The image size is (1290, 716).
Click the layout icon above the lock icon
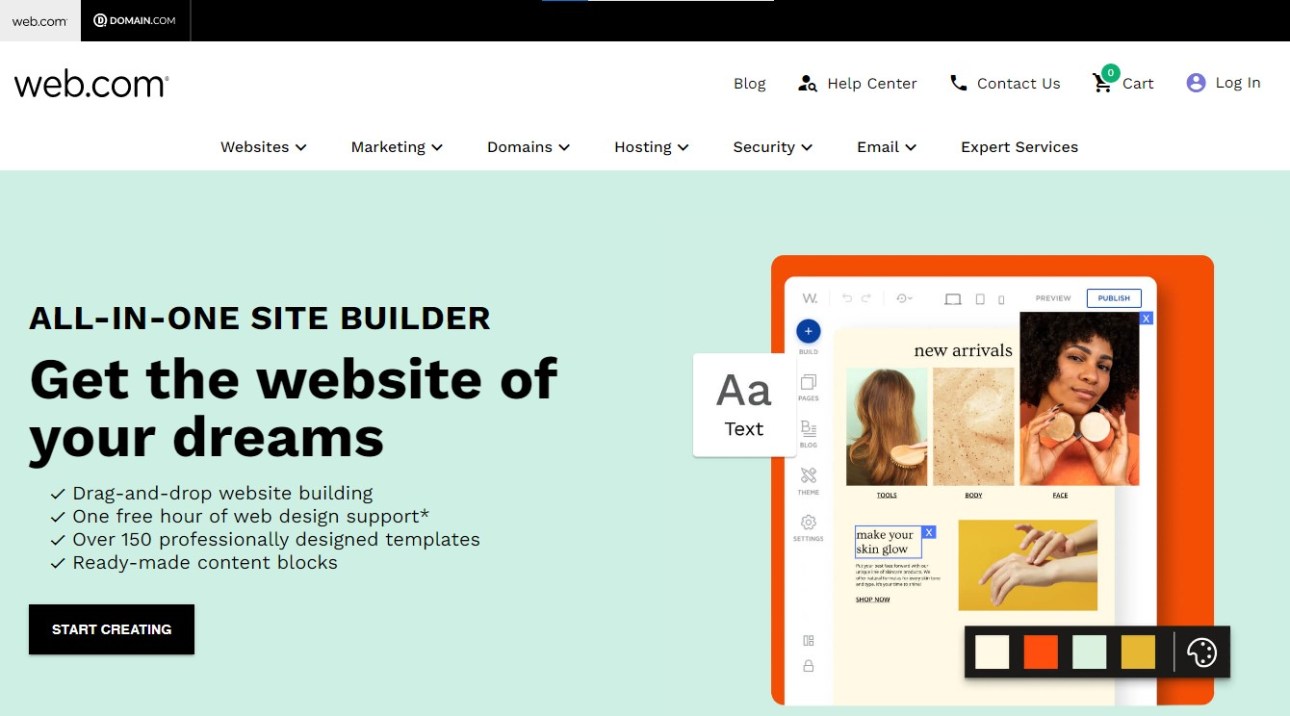808,640
